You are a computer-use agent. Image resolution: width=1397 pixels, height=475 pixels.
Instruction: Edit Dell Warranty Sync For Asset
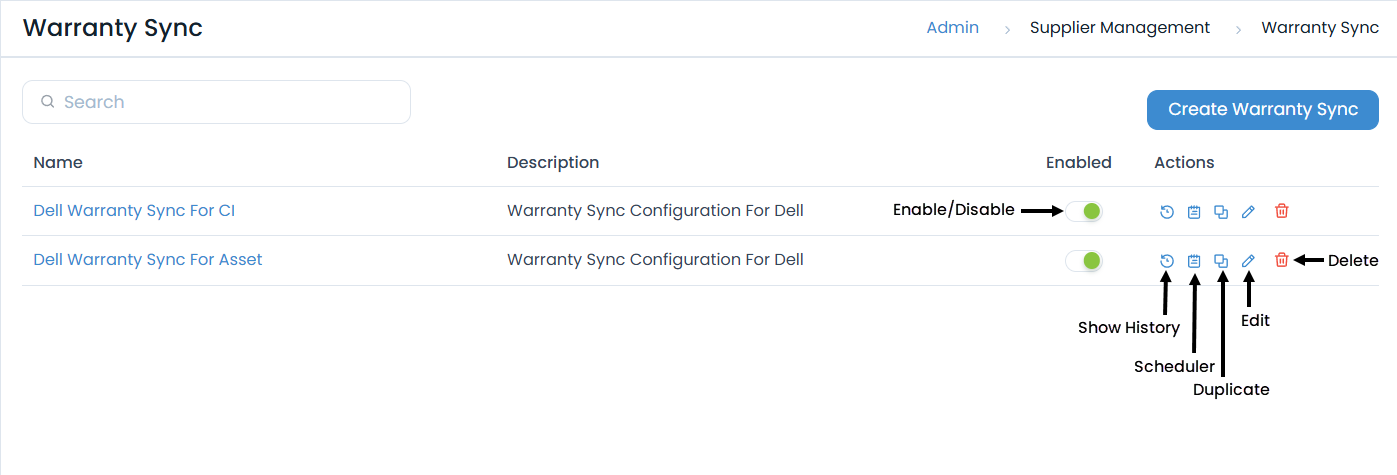(x=1248, y=261)
